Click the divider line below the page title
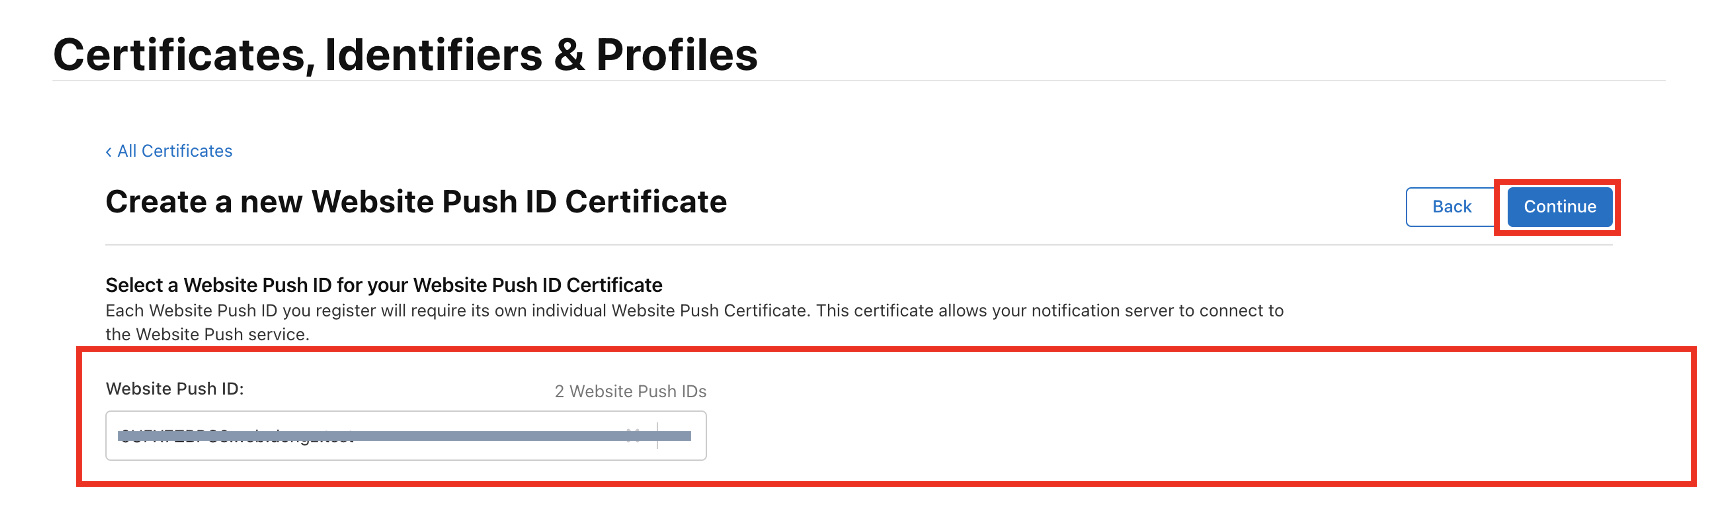 click(x=858, y=81)
